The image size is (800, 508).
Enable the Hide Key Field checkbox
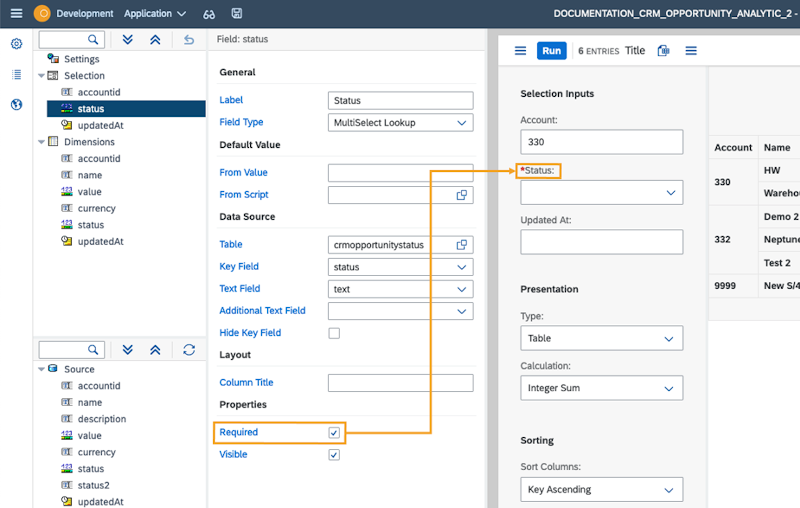[x=334, y=333]
